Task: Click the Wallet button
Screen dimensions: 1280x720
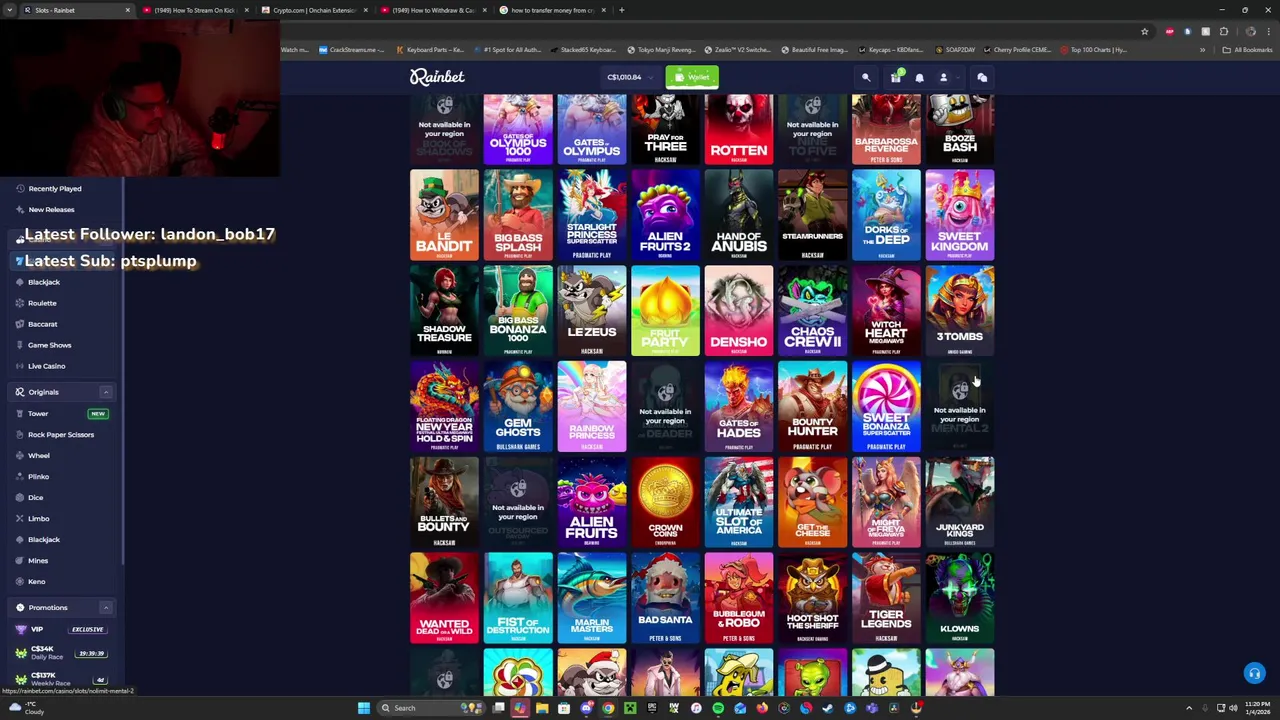Action: pos(692,77)
